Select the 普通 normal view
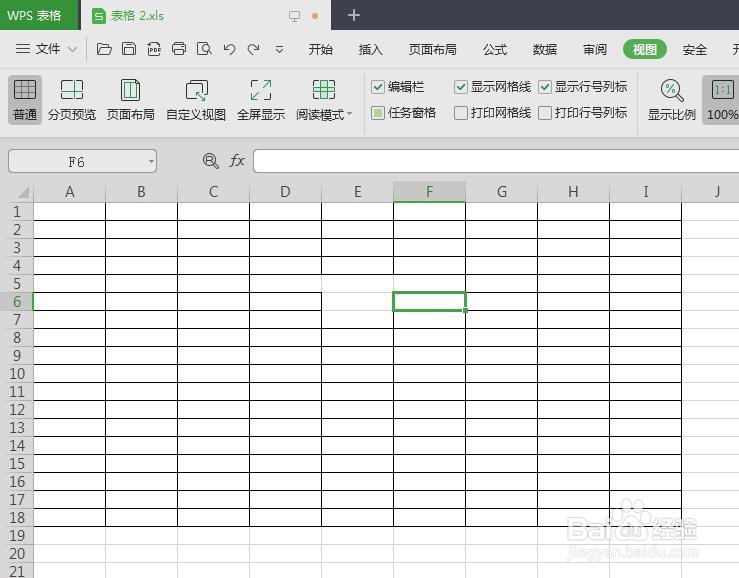739x578 pixels. tap(25, 99)
